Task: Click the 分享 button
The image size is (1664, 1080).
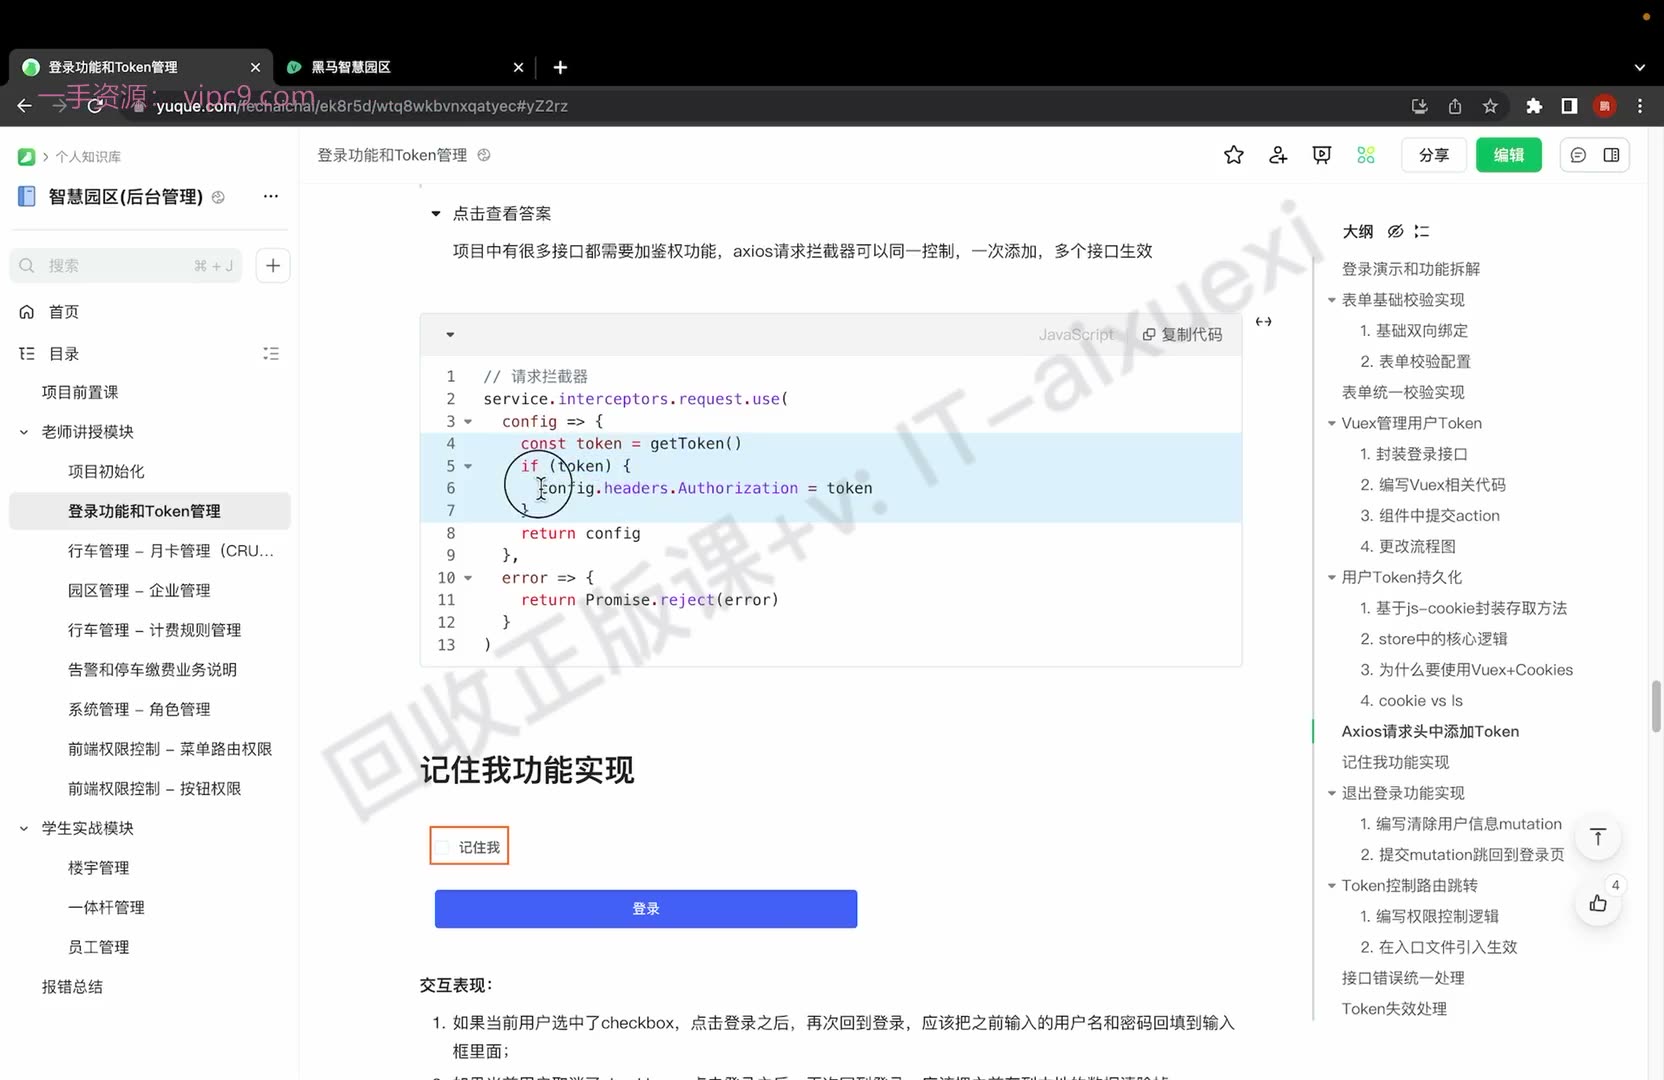Action: point(1434,155)
